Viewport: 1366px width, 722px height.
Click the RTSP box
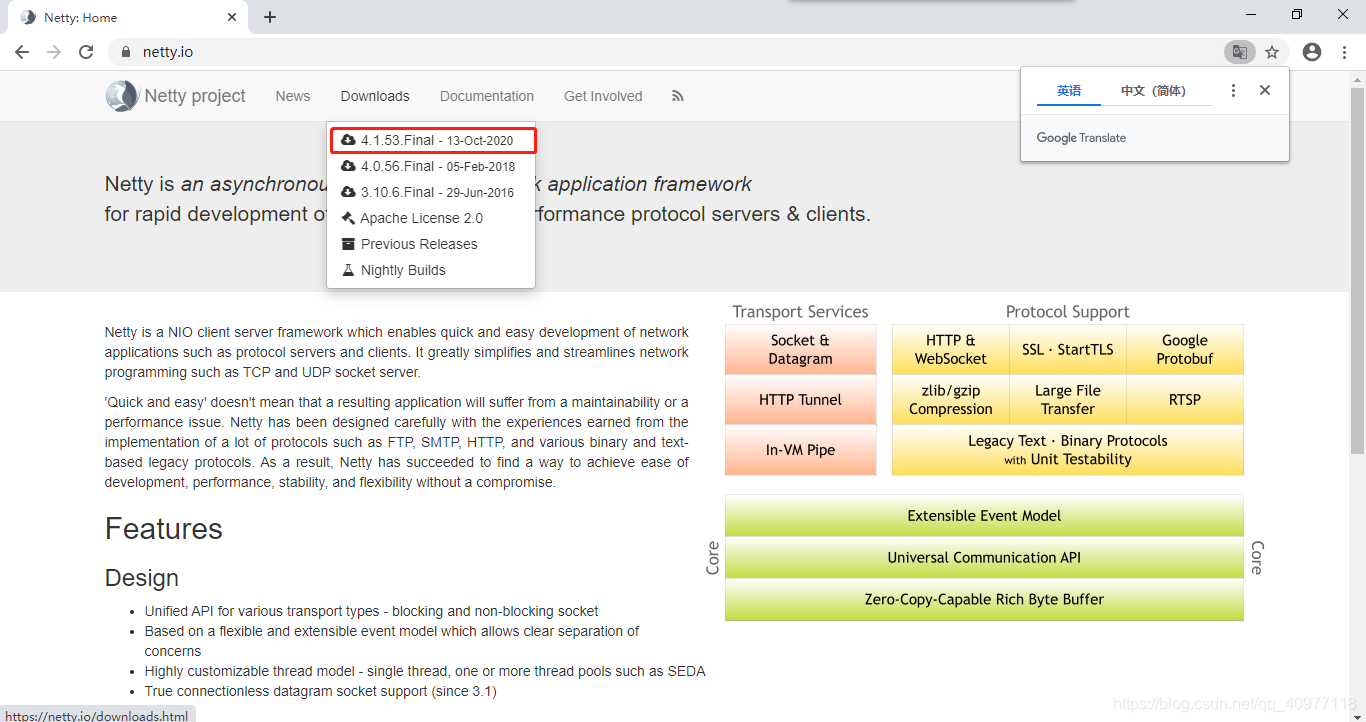pyautogui.click(x=1185, y=399)
